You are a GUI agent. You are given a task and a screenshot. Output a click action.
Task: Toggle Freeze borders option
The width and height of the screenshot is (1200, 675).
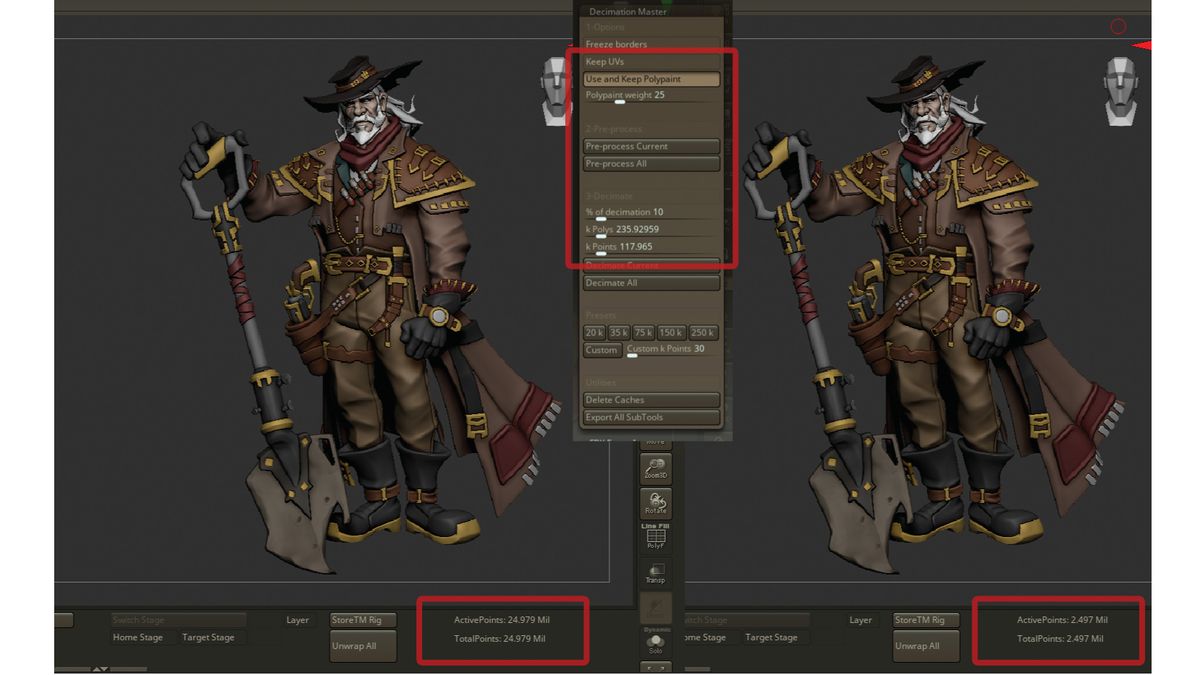649,44
